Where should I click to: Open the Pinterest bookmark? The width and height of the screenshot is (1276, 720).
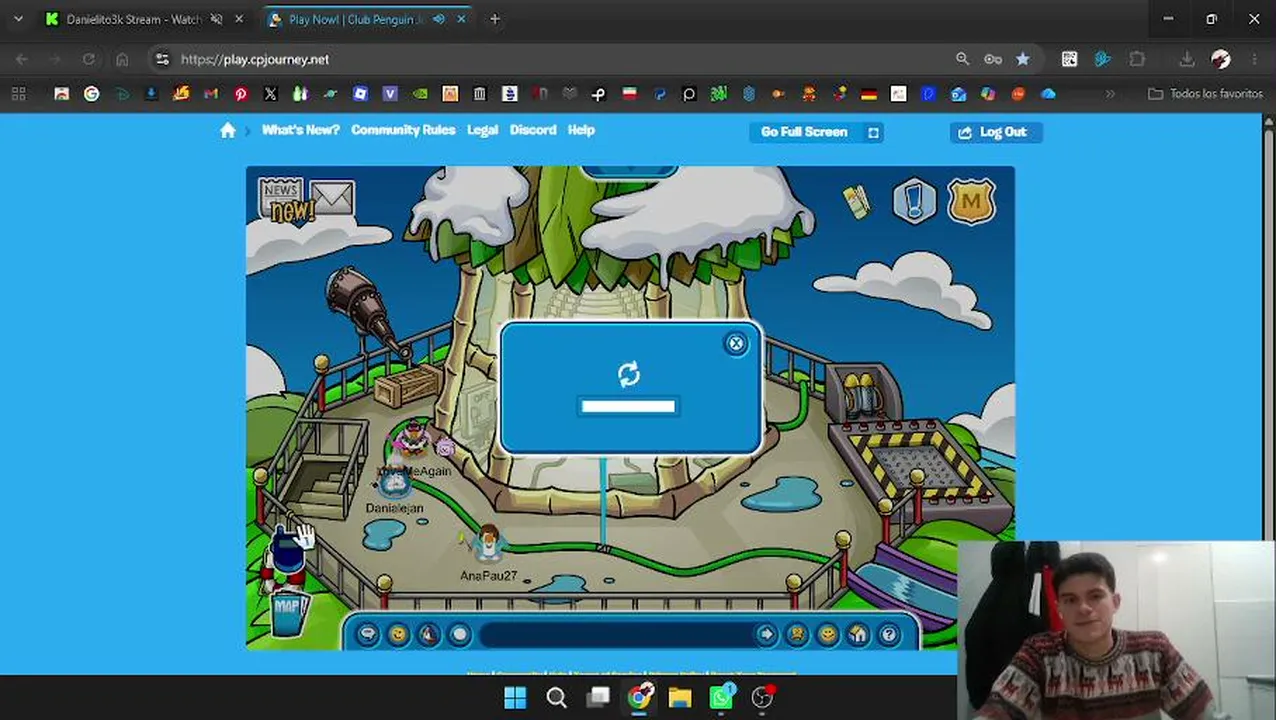(x=241, y=94)
